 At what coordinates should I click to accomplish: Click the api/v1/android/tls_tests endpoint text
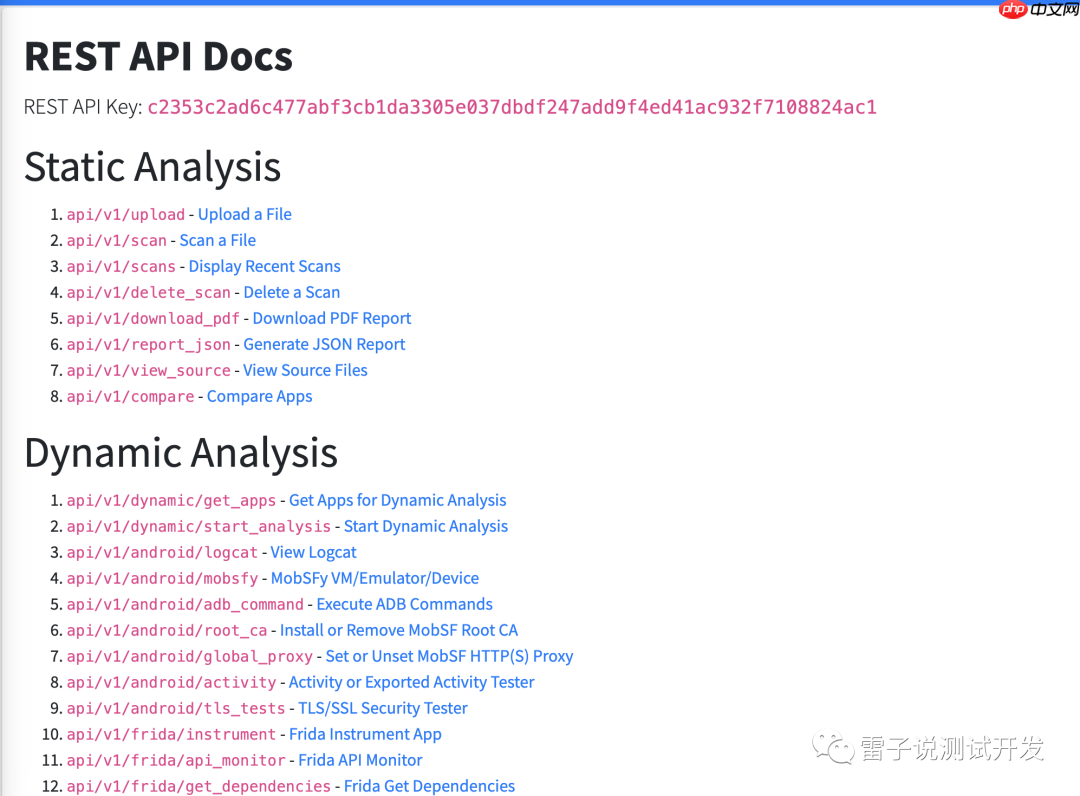[176, 709]
